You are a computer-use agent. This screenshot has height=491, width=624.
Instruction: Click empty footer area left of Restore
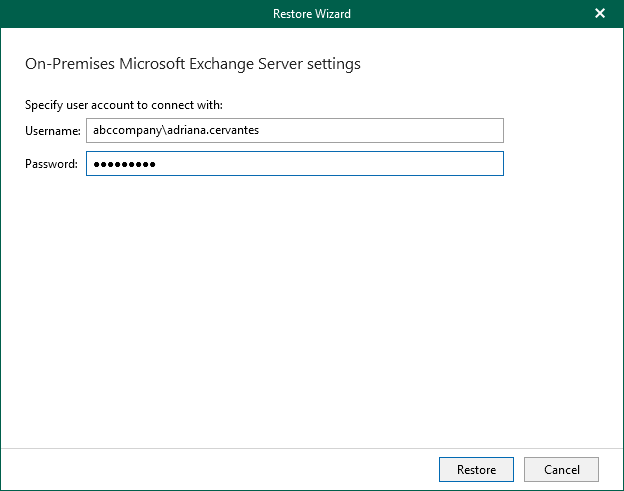200,469
